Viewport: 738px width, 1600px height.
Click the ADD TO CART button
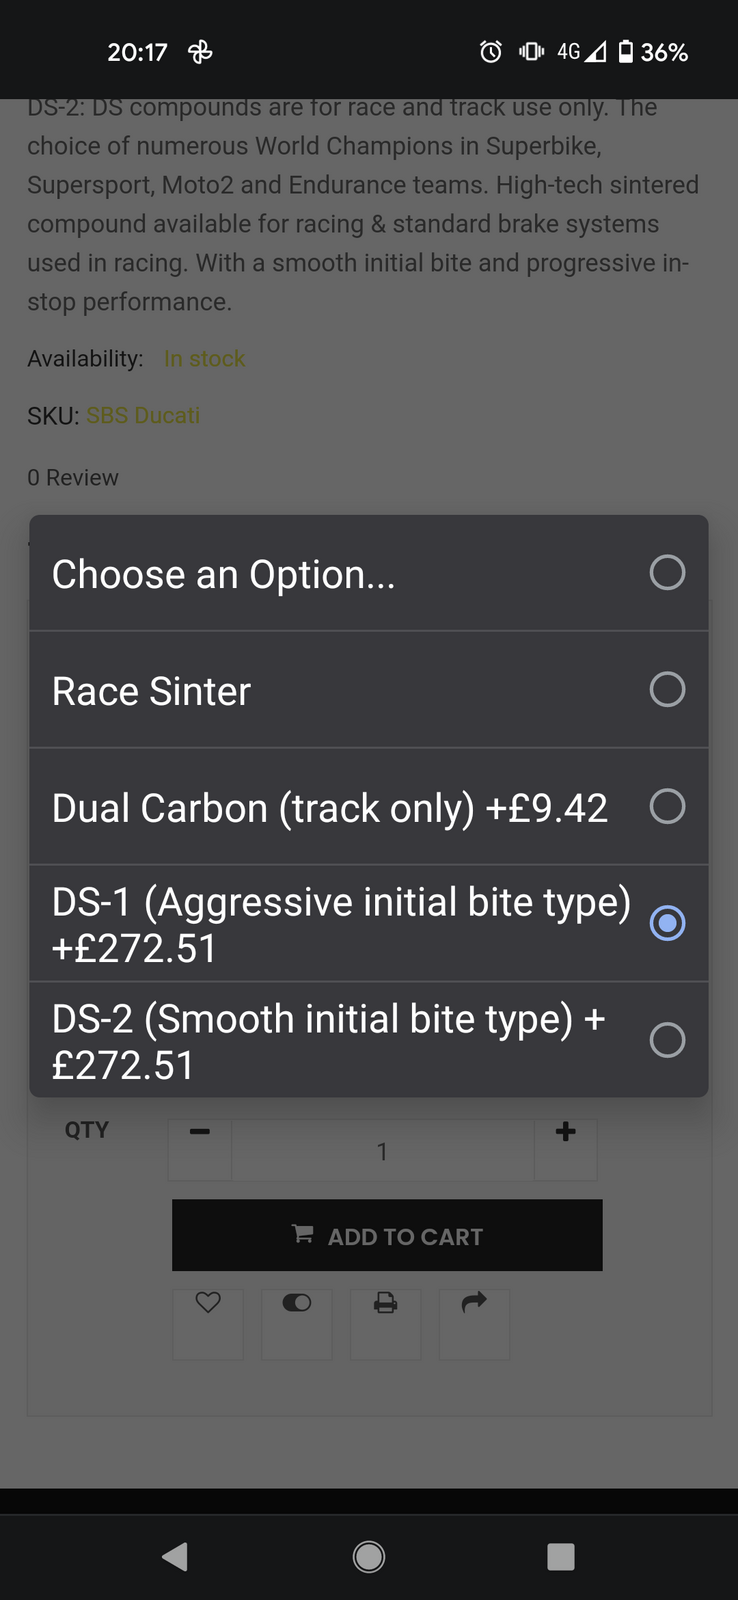click(x=387, y=1235)
